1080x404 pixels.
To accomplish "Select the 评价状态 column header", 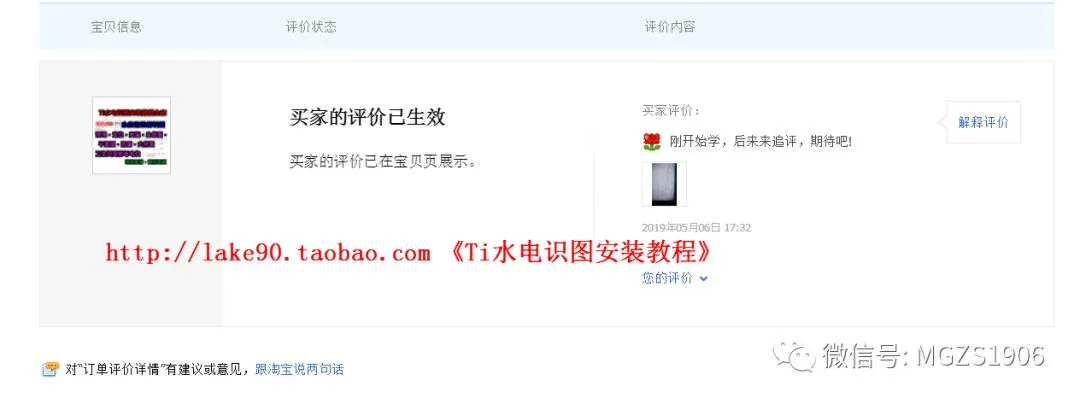I will (x=311, y=27).
